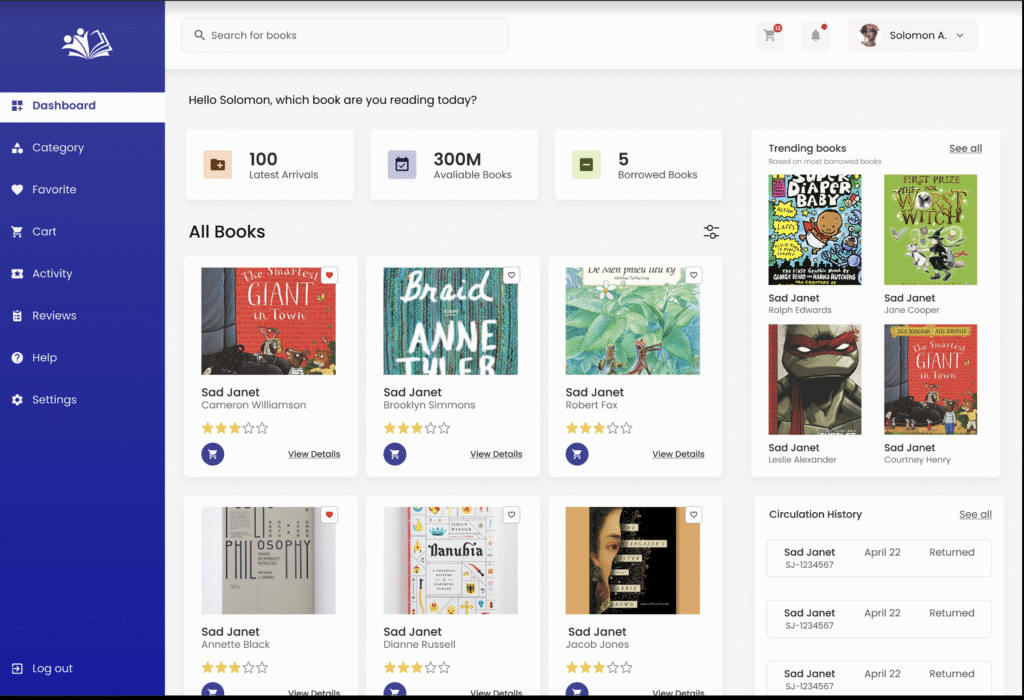Open the Super Diaper Baby trending thumbnail
Image resolution: width=1024 pixels, height=700 pixels.
point(814,230)
